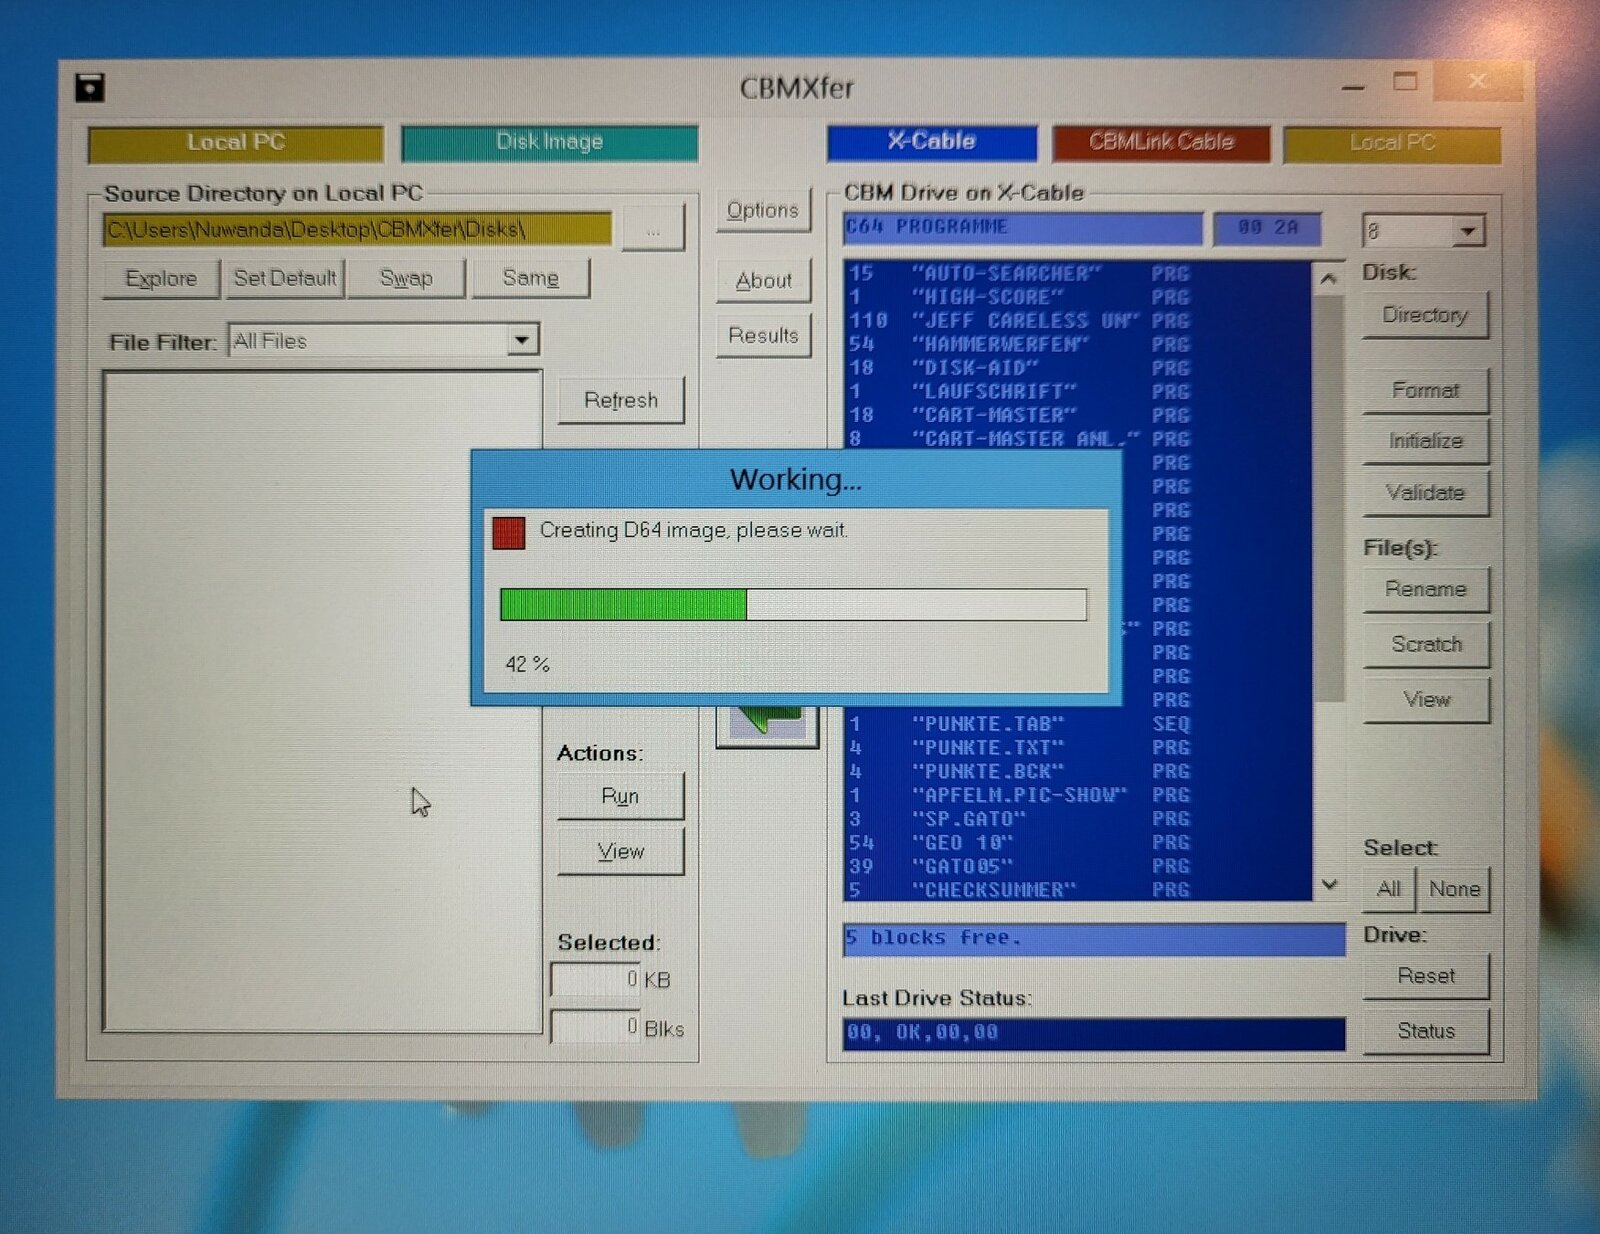The image size is (1600, 1234).
Task: Click the scroll up arrow of CBM file list
Action: click(x=1328, y=278)
